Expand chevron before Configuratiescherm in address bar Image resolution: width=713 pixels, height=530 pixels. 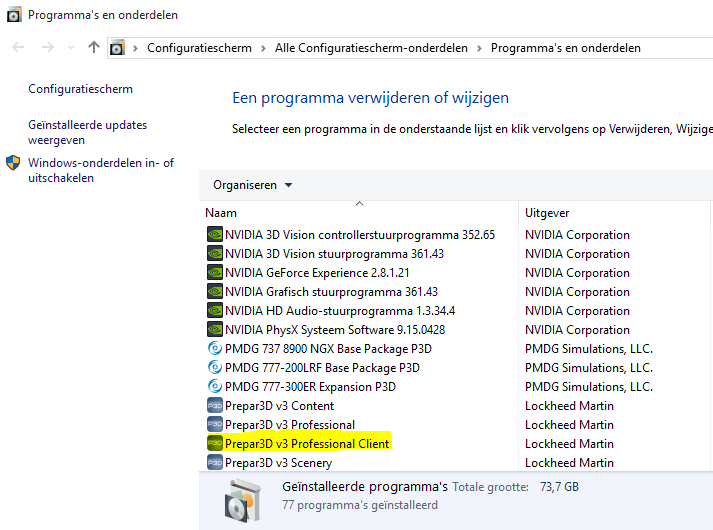135,48
